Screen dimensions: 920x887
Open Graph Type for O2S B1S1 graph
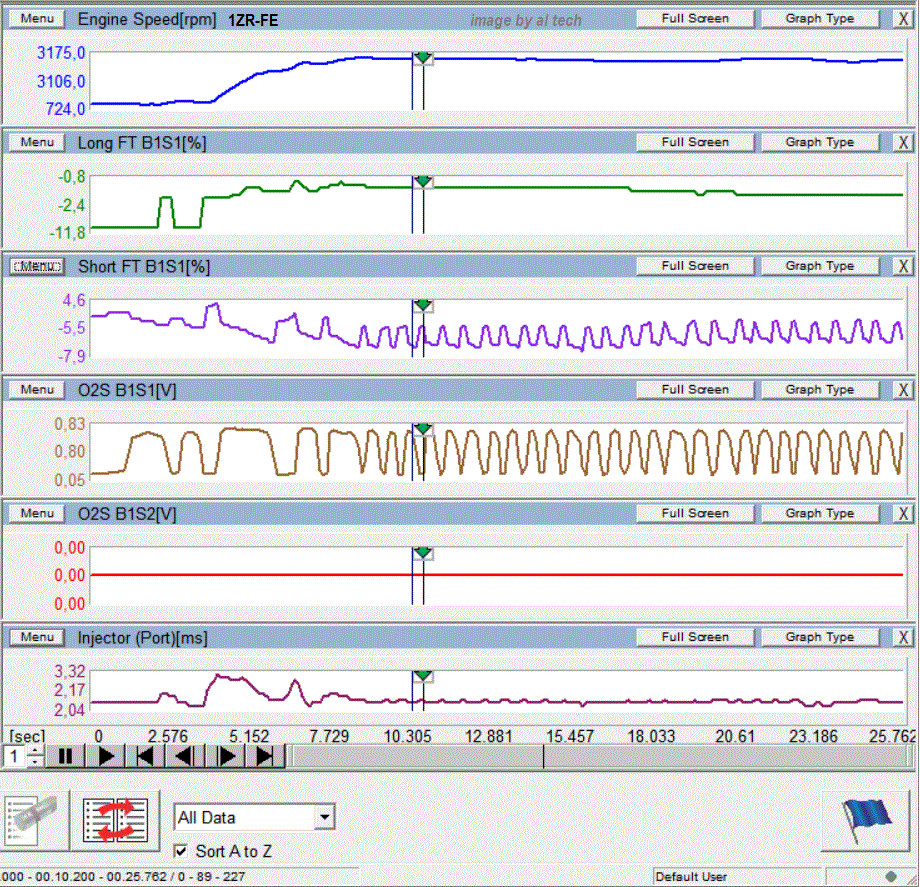[819, 389]
